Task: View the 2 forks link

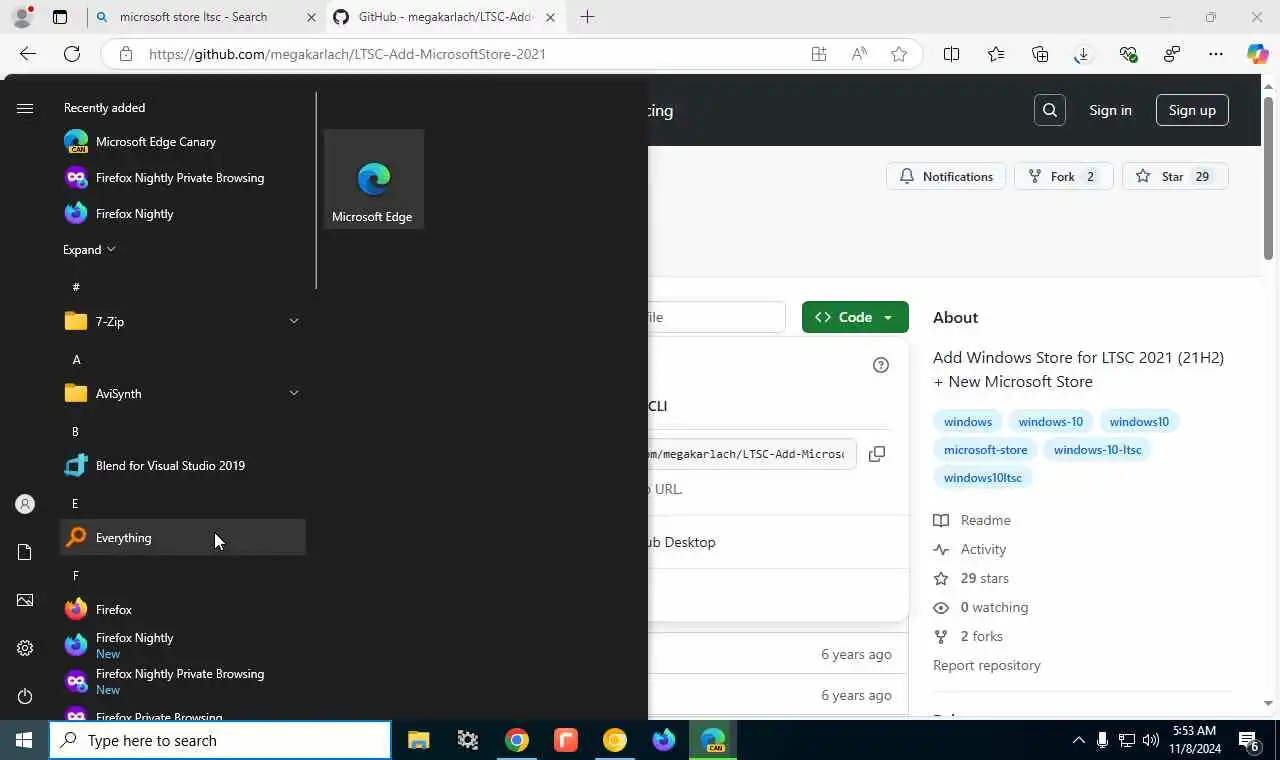Action: pyautogui.click(x=981, y=636)
